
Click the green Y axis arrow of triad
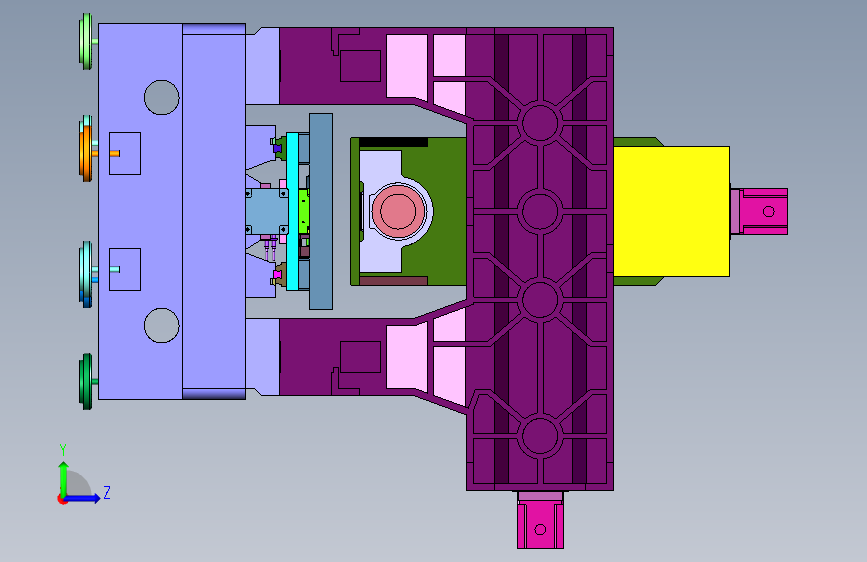[x=64, y=478]
